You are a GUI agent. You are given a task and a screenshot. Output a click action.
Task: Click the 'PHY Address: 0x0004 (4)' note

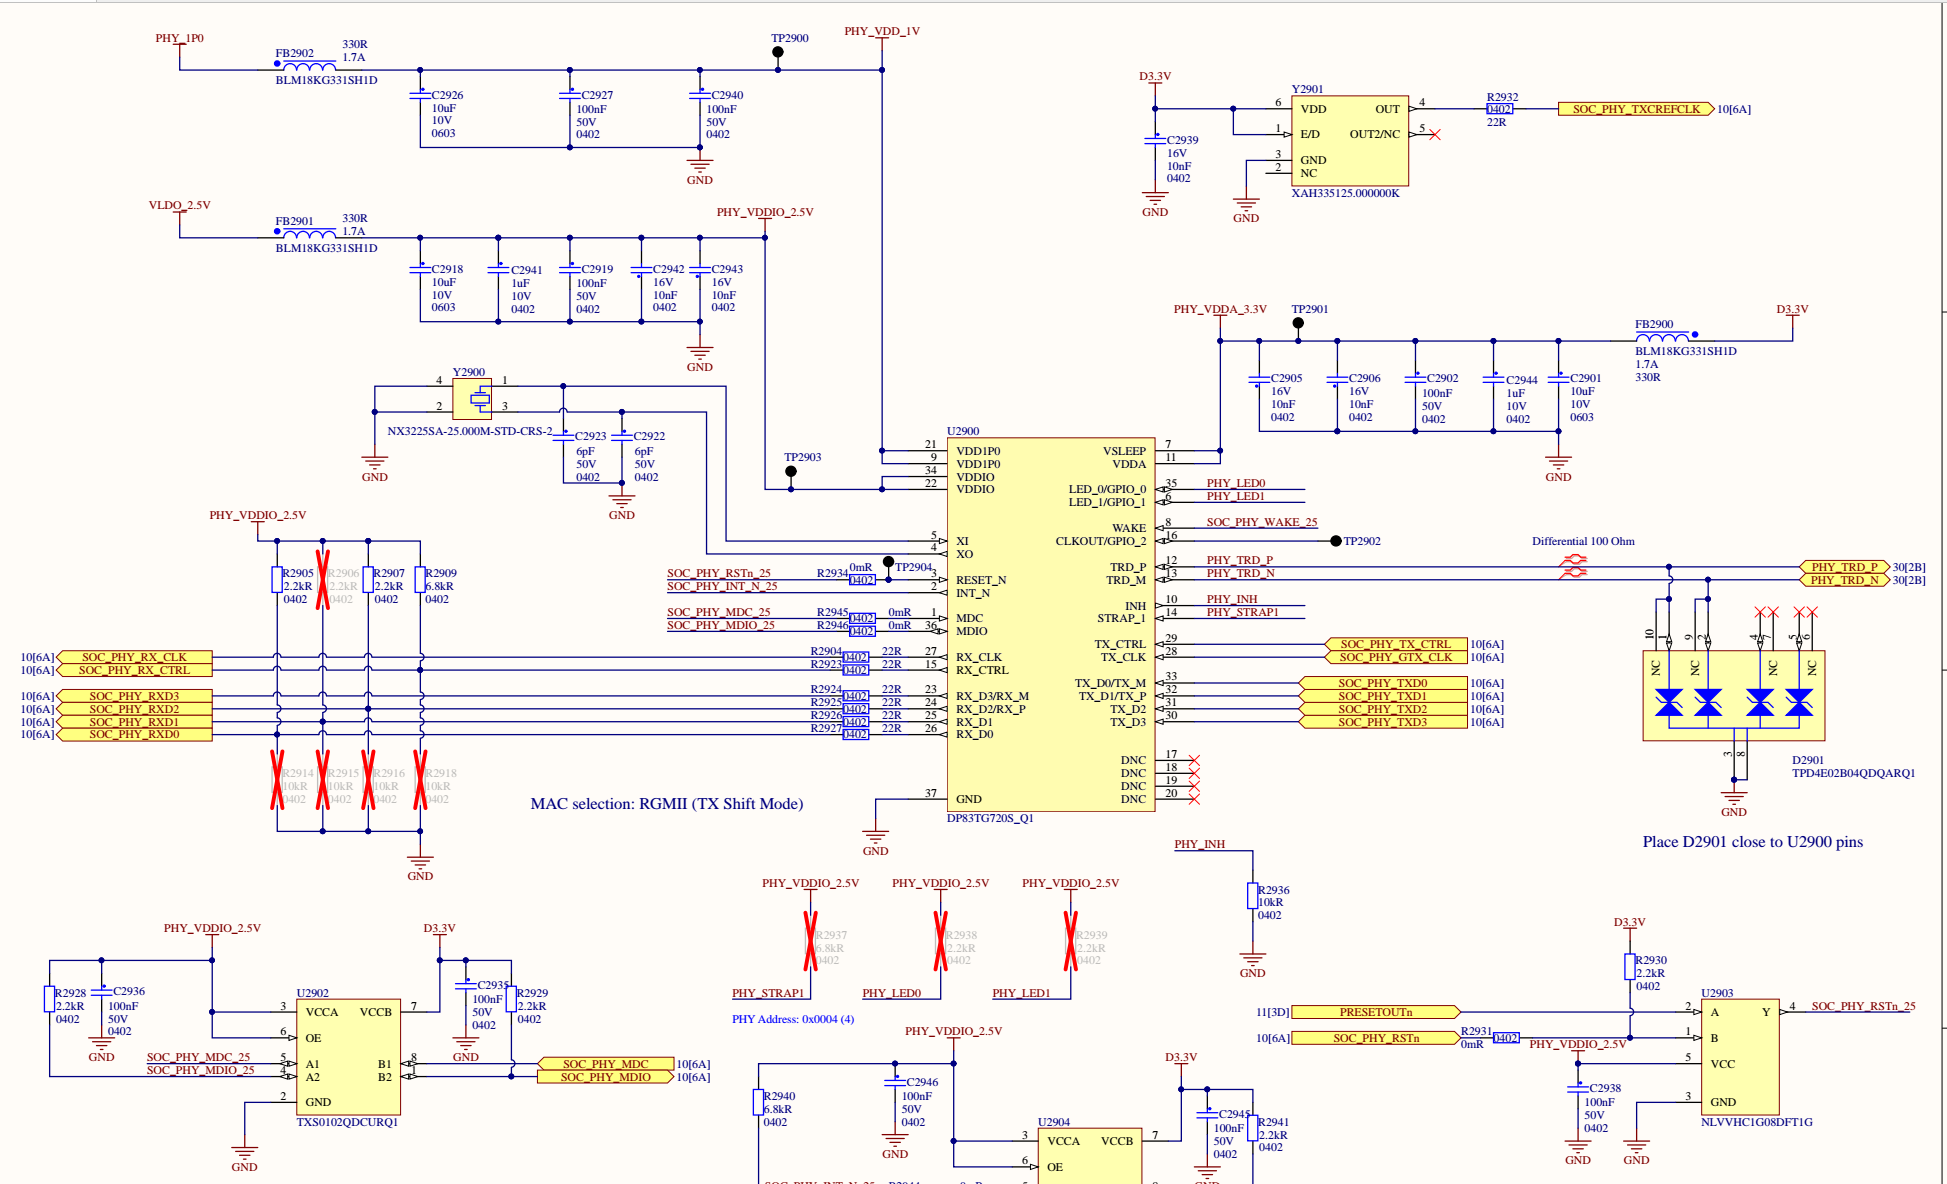(x=793, y=1019)
